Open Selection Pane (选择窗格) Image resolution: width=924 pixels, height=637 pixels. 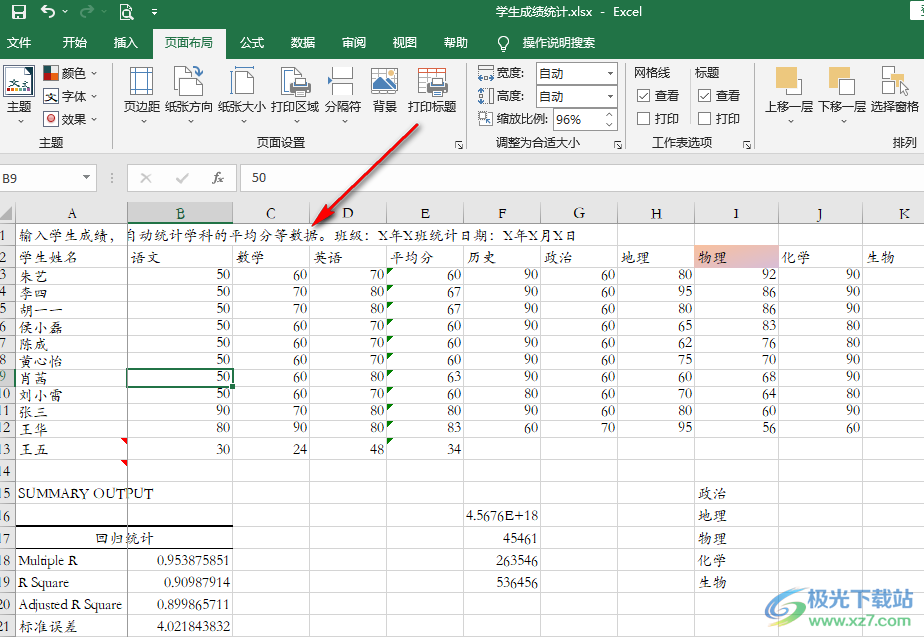coord(895,88)
